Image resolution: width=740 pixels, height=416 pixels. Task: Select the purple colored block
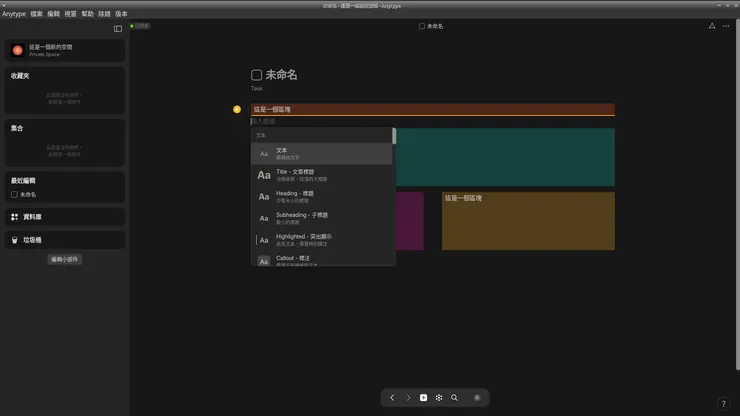[x=410, y=221]
